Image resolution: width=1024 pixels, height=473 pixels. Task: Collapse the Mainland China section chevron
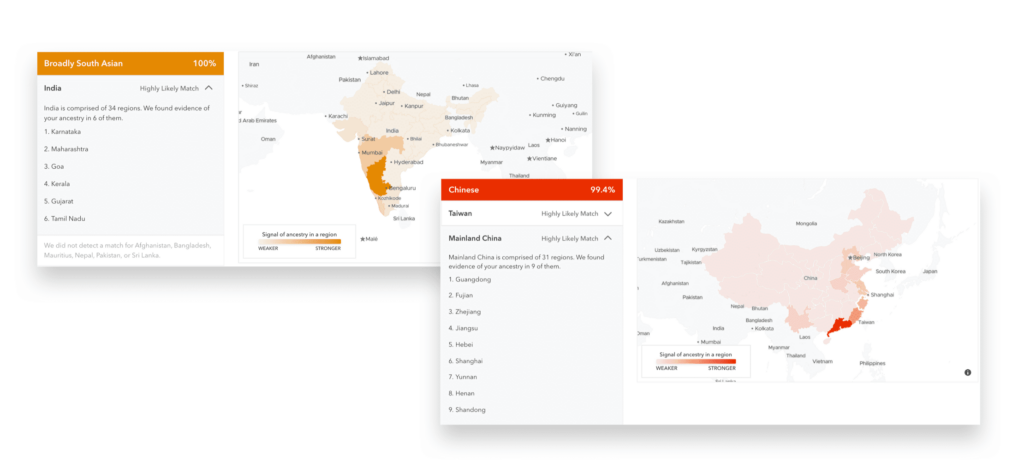tap(608, 238)
